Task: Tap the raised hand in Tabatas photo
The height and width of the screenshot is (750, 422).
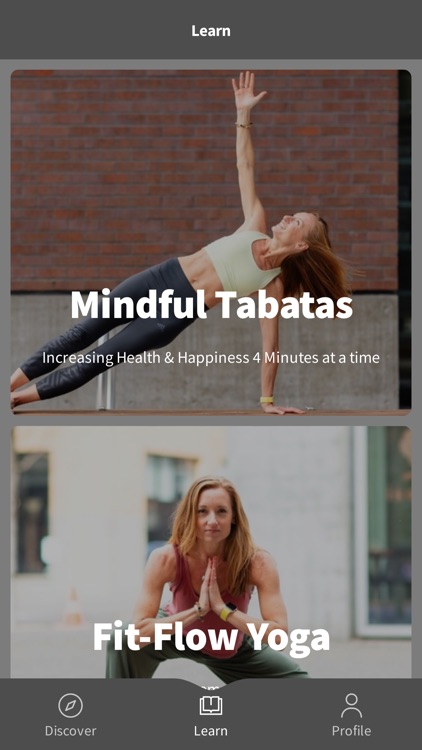Action: coord(247,90)
